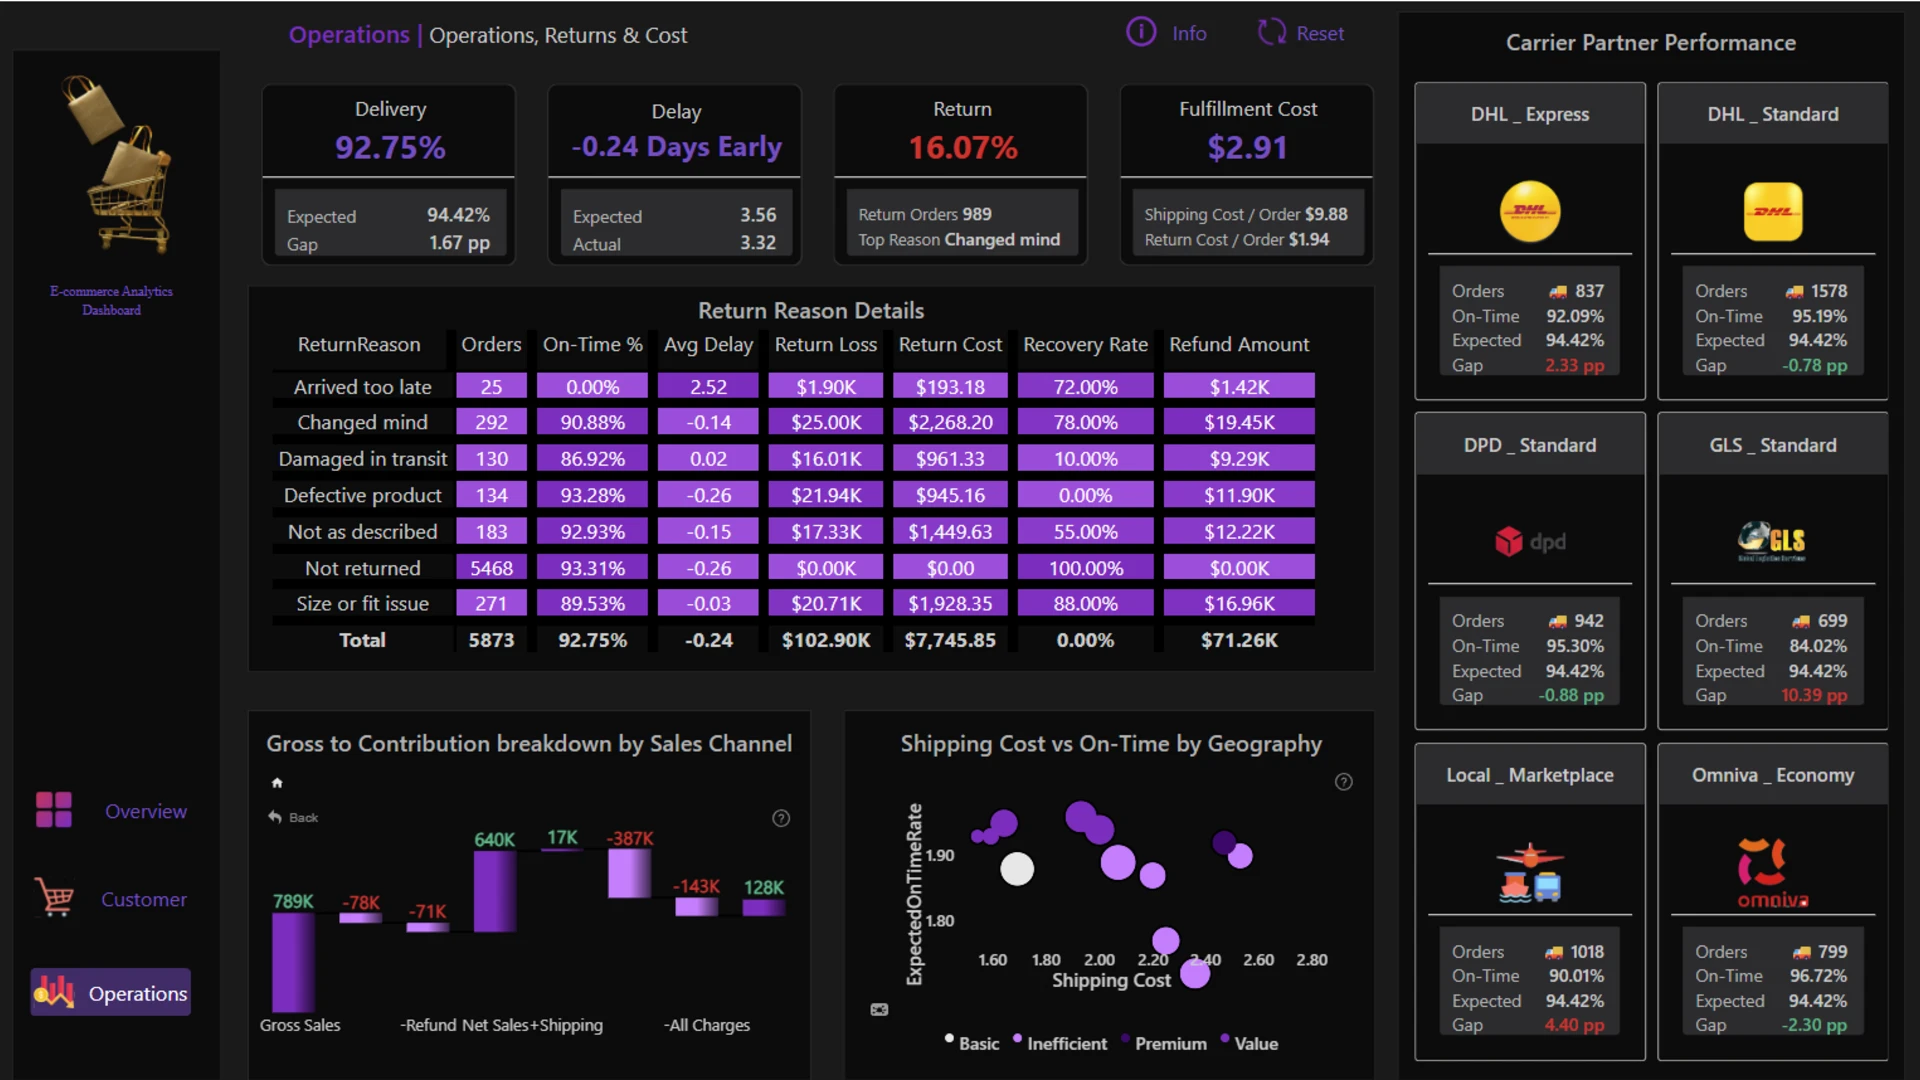Click the 789K Gross Sales waterfall bar

tap(293, 963)
